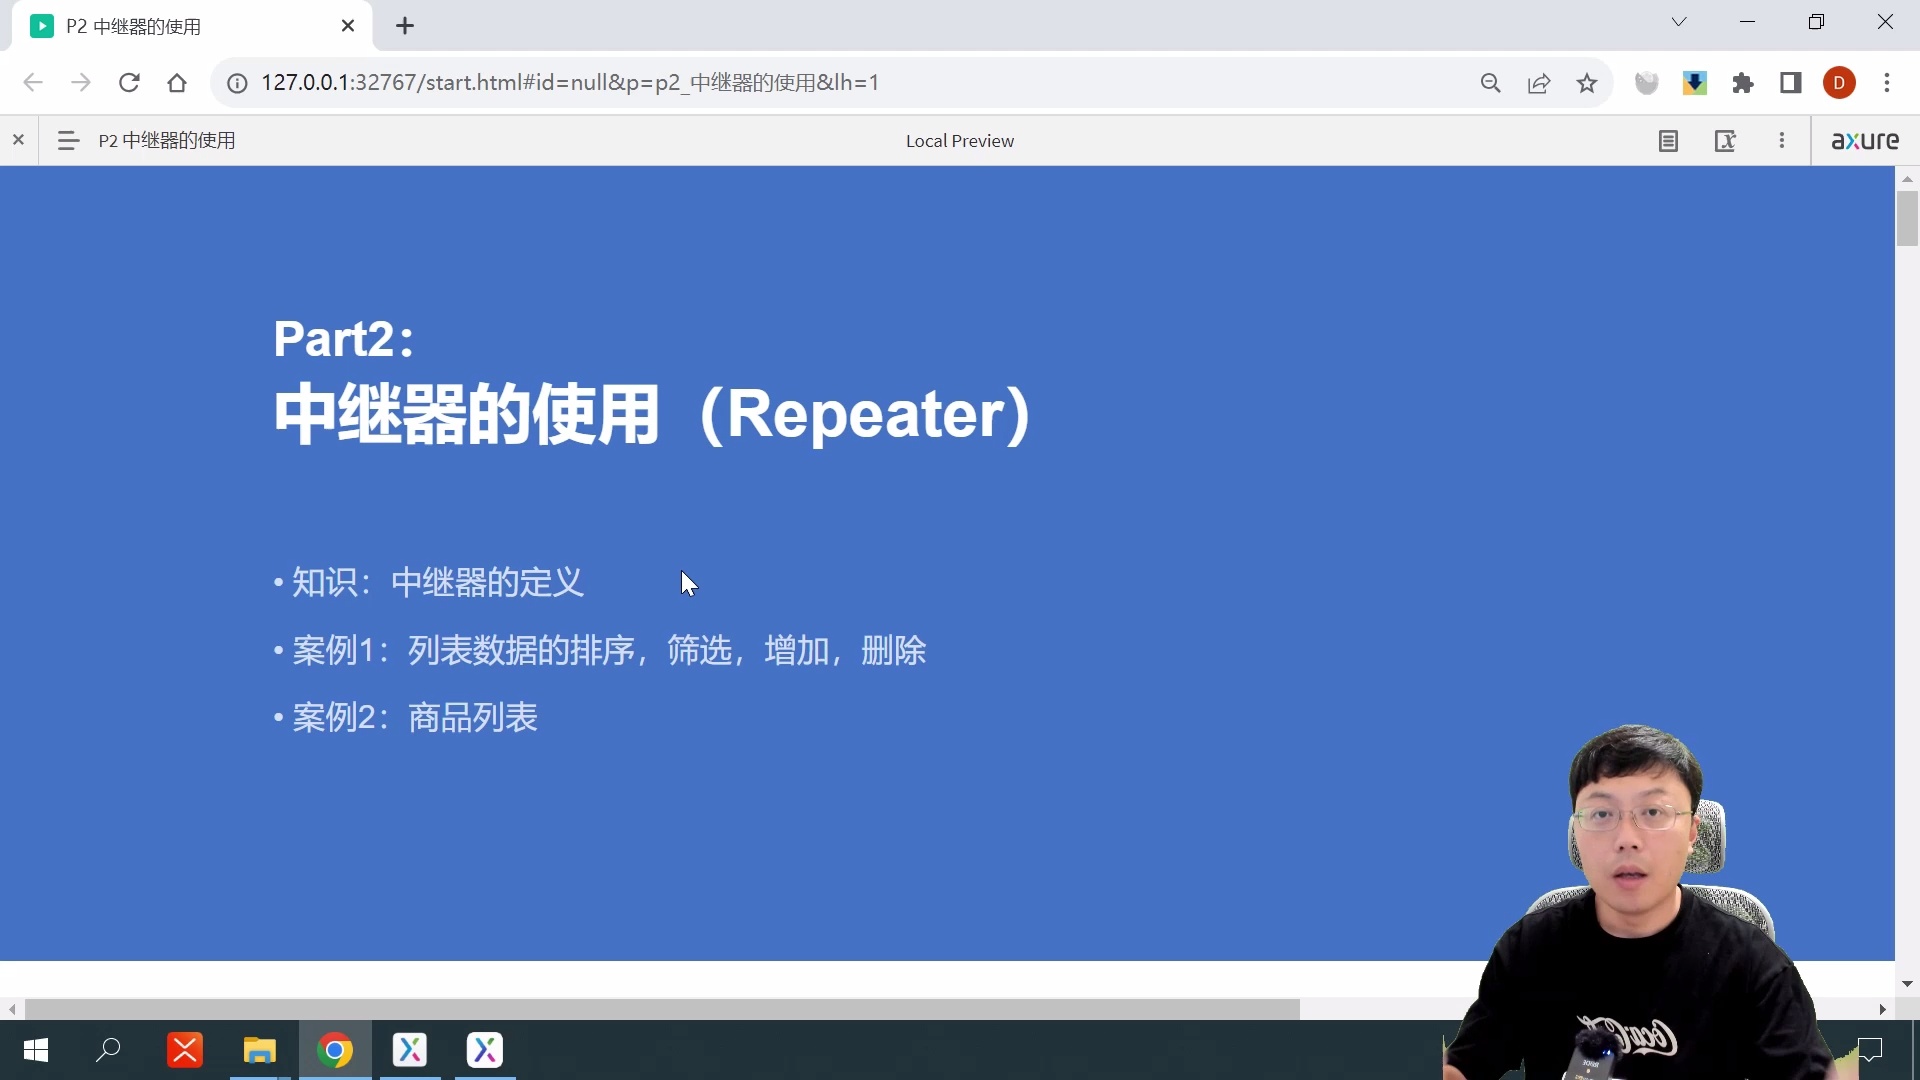Launch XMind from the taskbar

pos(185,1050)
